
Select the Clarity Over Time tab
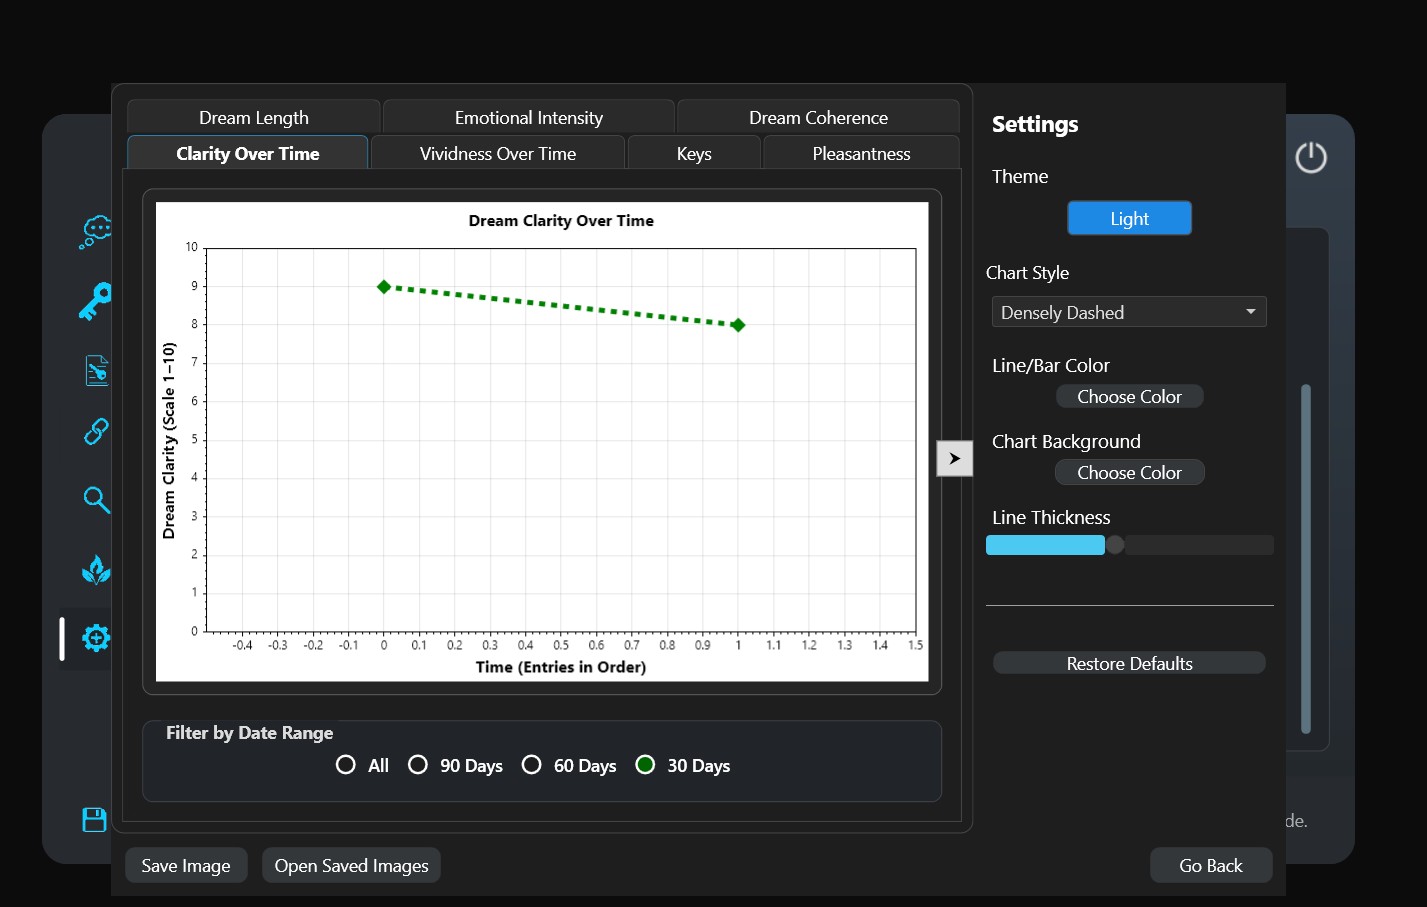click(x=248, y=153)
